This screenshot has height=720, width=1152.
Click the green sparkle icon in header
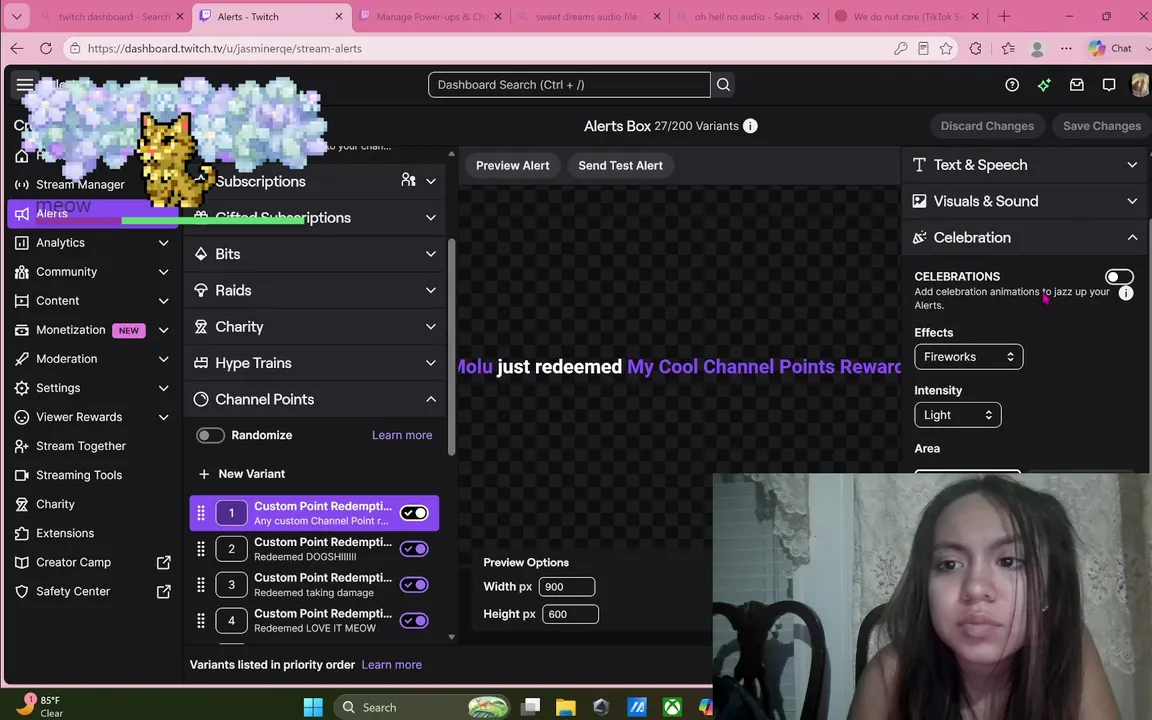(1044, 84)
